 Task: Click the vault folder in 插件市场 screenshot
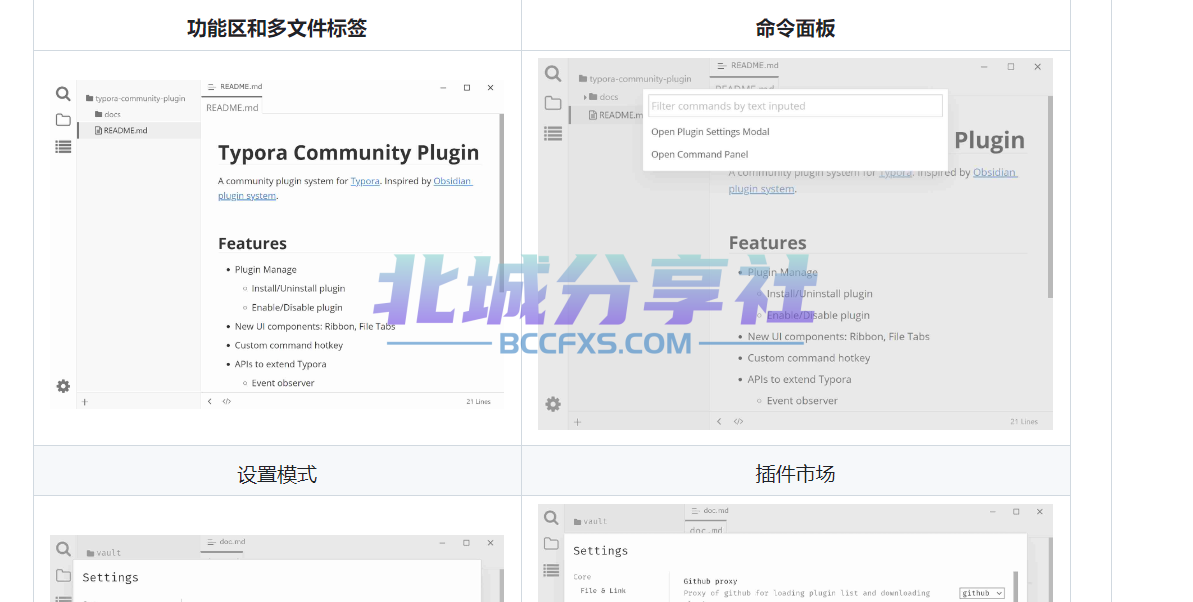coord(590,521)
